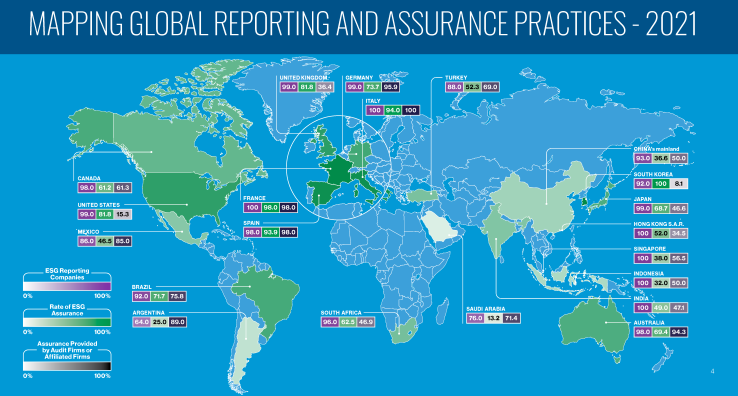The width and height of the screenshot is (738, 396).
Task: Click the 'Rate of ESG Assurance' legend heading
Action: click(x=67, y=310)
